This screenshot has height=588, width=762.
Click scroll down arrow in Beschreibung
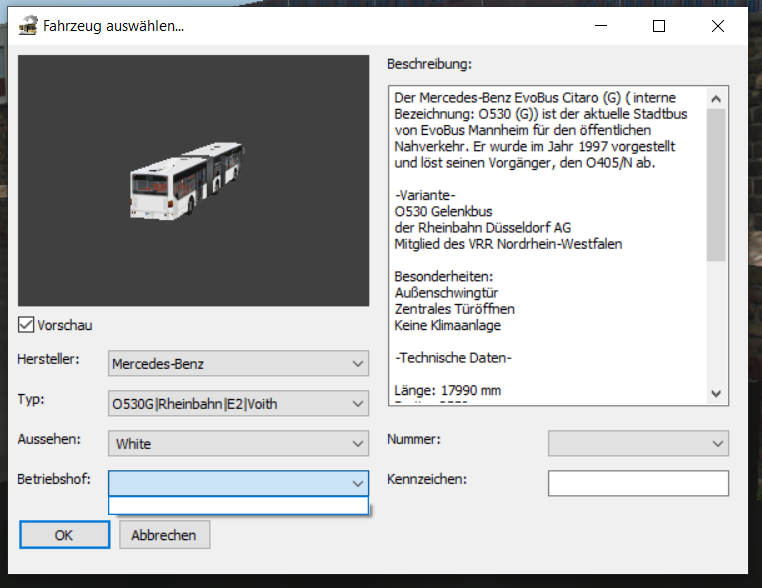tap(716, 394)
